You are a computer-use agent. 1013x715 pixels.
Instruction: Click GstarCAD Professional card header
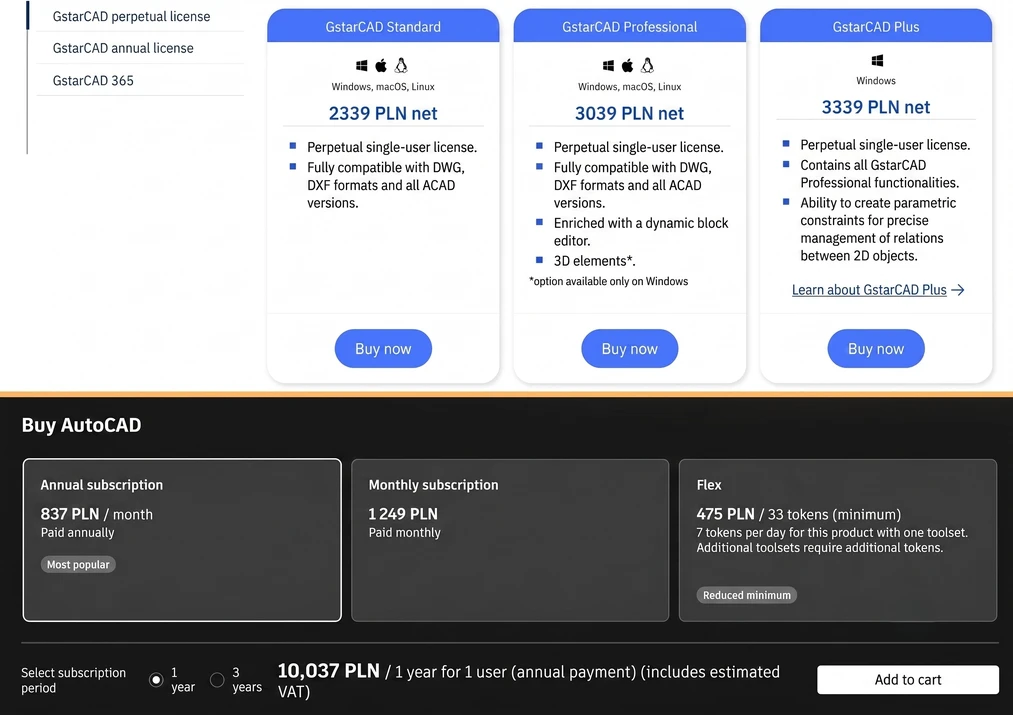point(630,26)
